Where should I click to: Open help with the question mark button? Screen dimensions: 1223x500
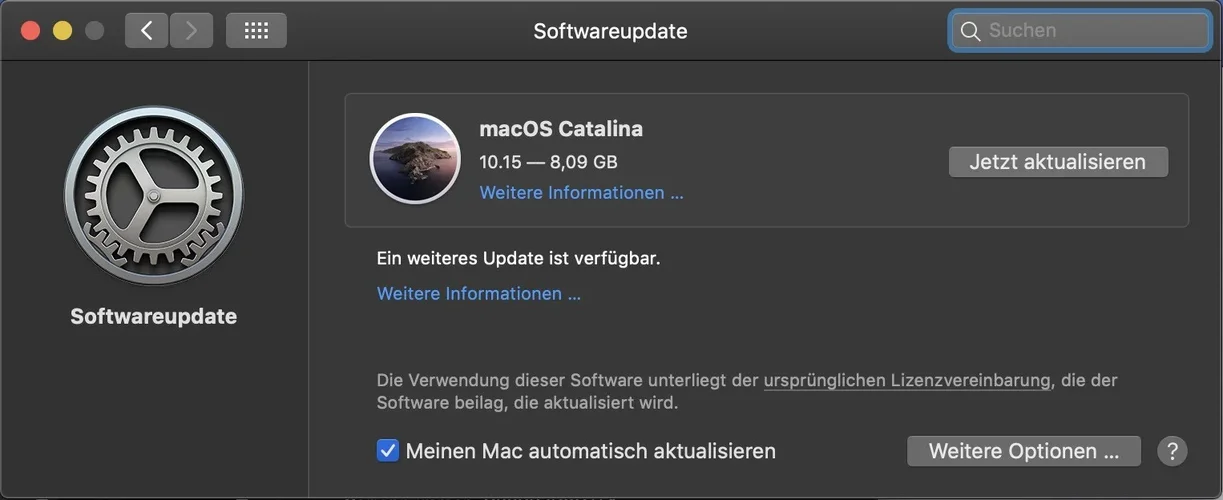[x=1172, y=451]
